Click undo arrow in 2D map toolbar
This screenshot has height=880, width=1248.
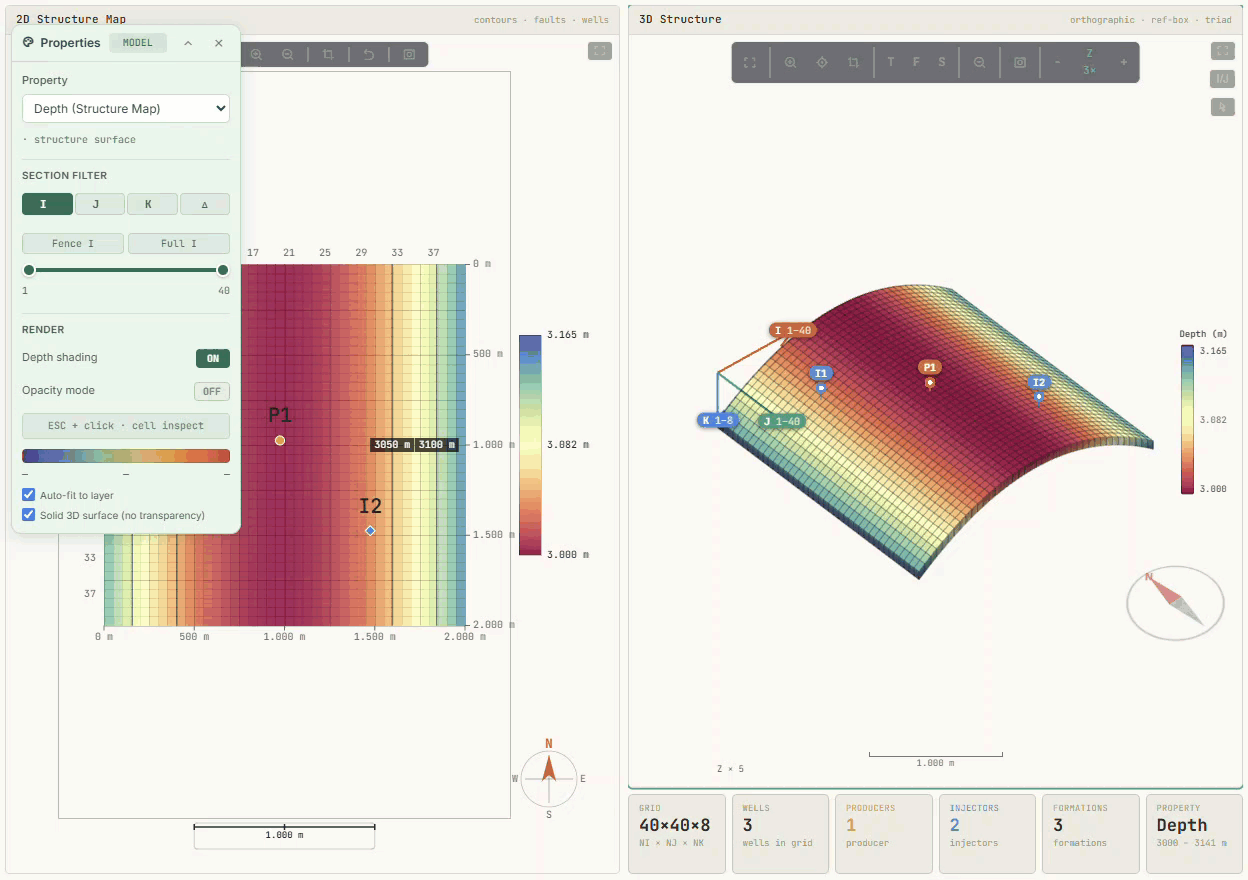pyautogui.click(x=368, y=55)
